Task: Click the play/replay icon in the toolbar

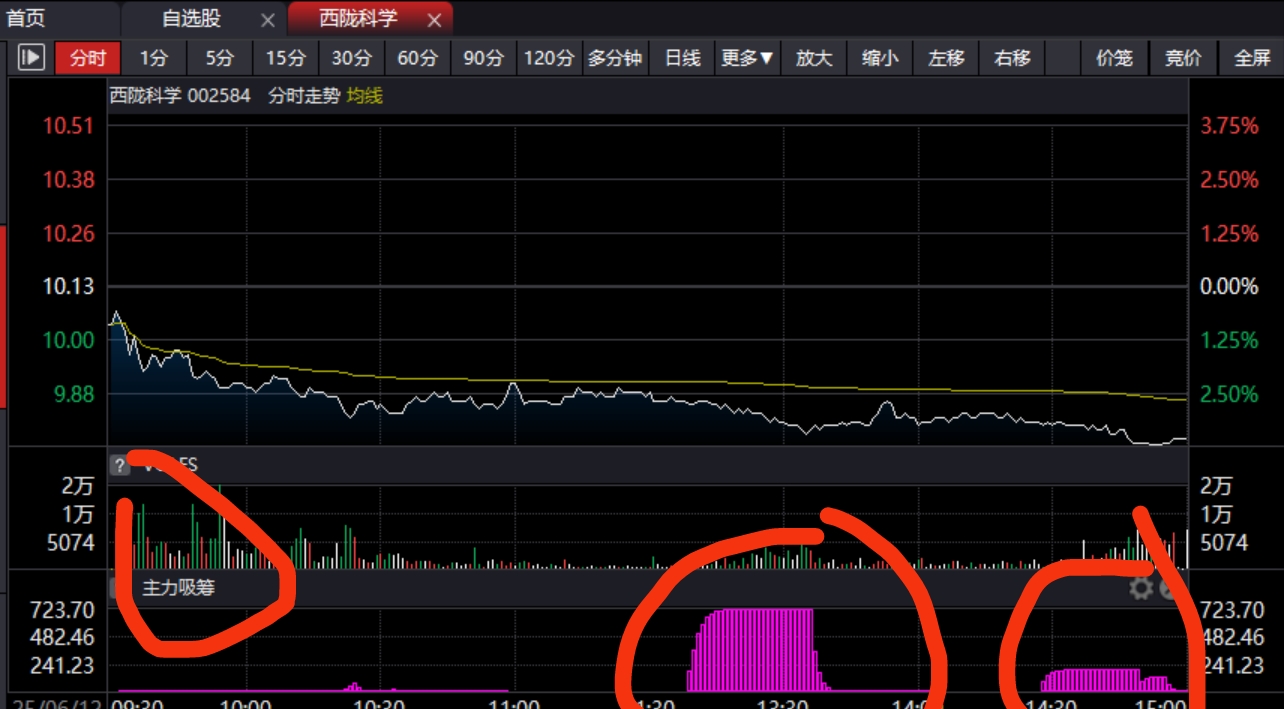Action: click(31, 58)
